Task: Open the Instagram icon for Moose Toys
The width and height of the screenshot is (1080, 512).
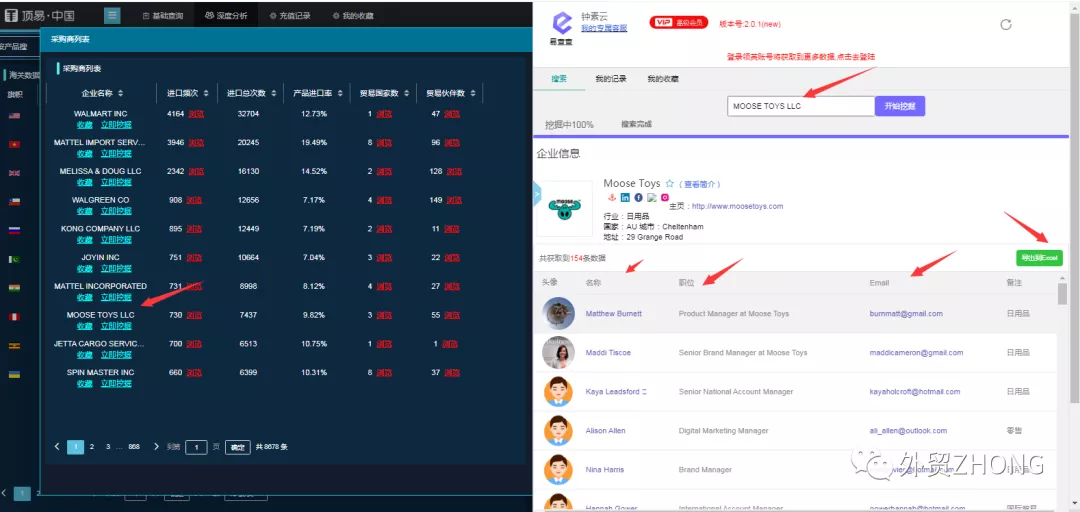Action: 665,197
